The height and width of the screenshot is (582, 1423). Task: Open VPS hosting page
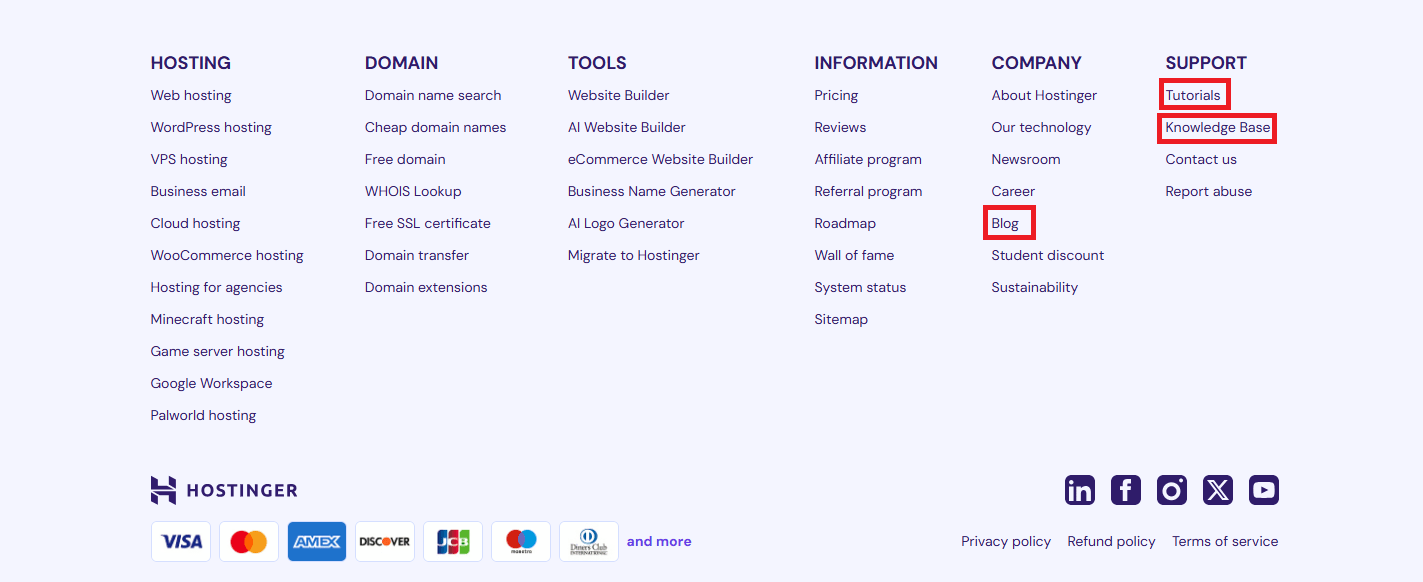189,159
